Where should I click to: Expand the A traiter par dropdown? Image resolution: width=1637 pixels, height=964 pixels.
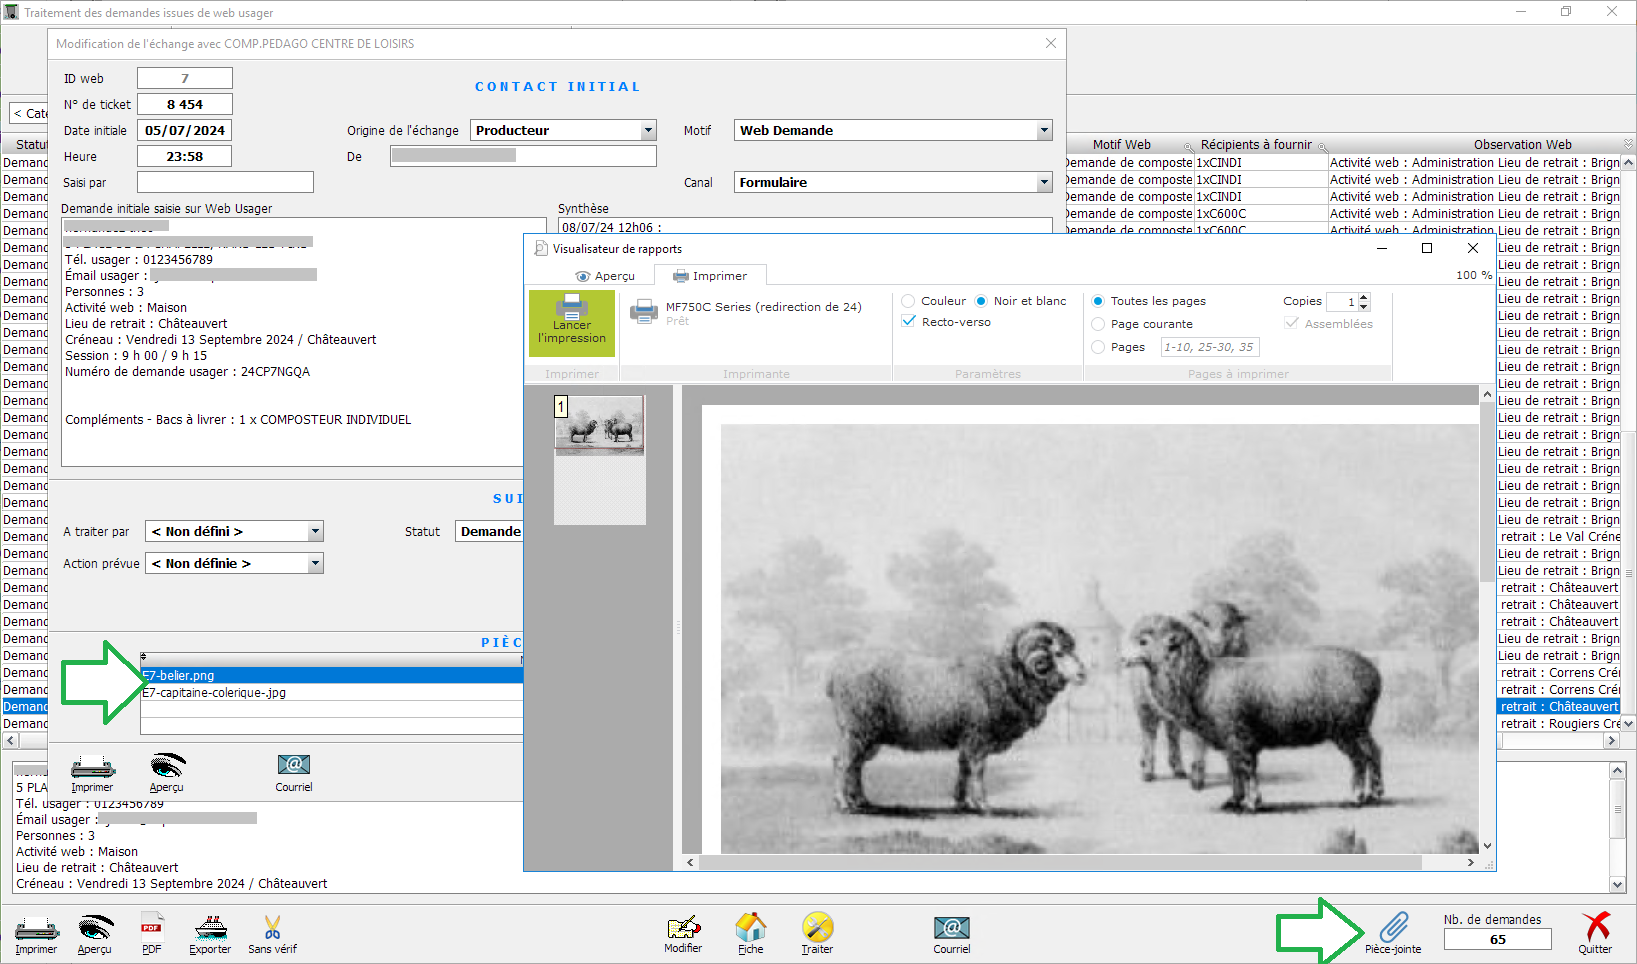[x=315, y=532]
